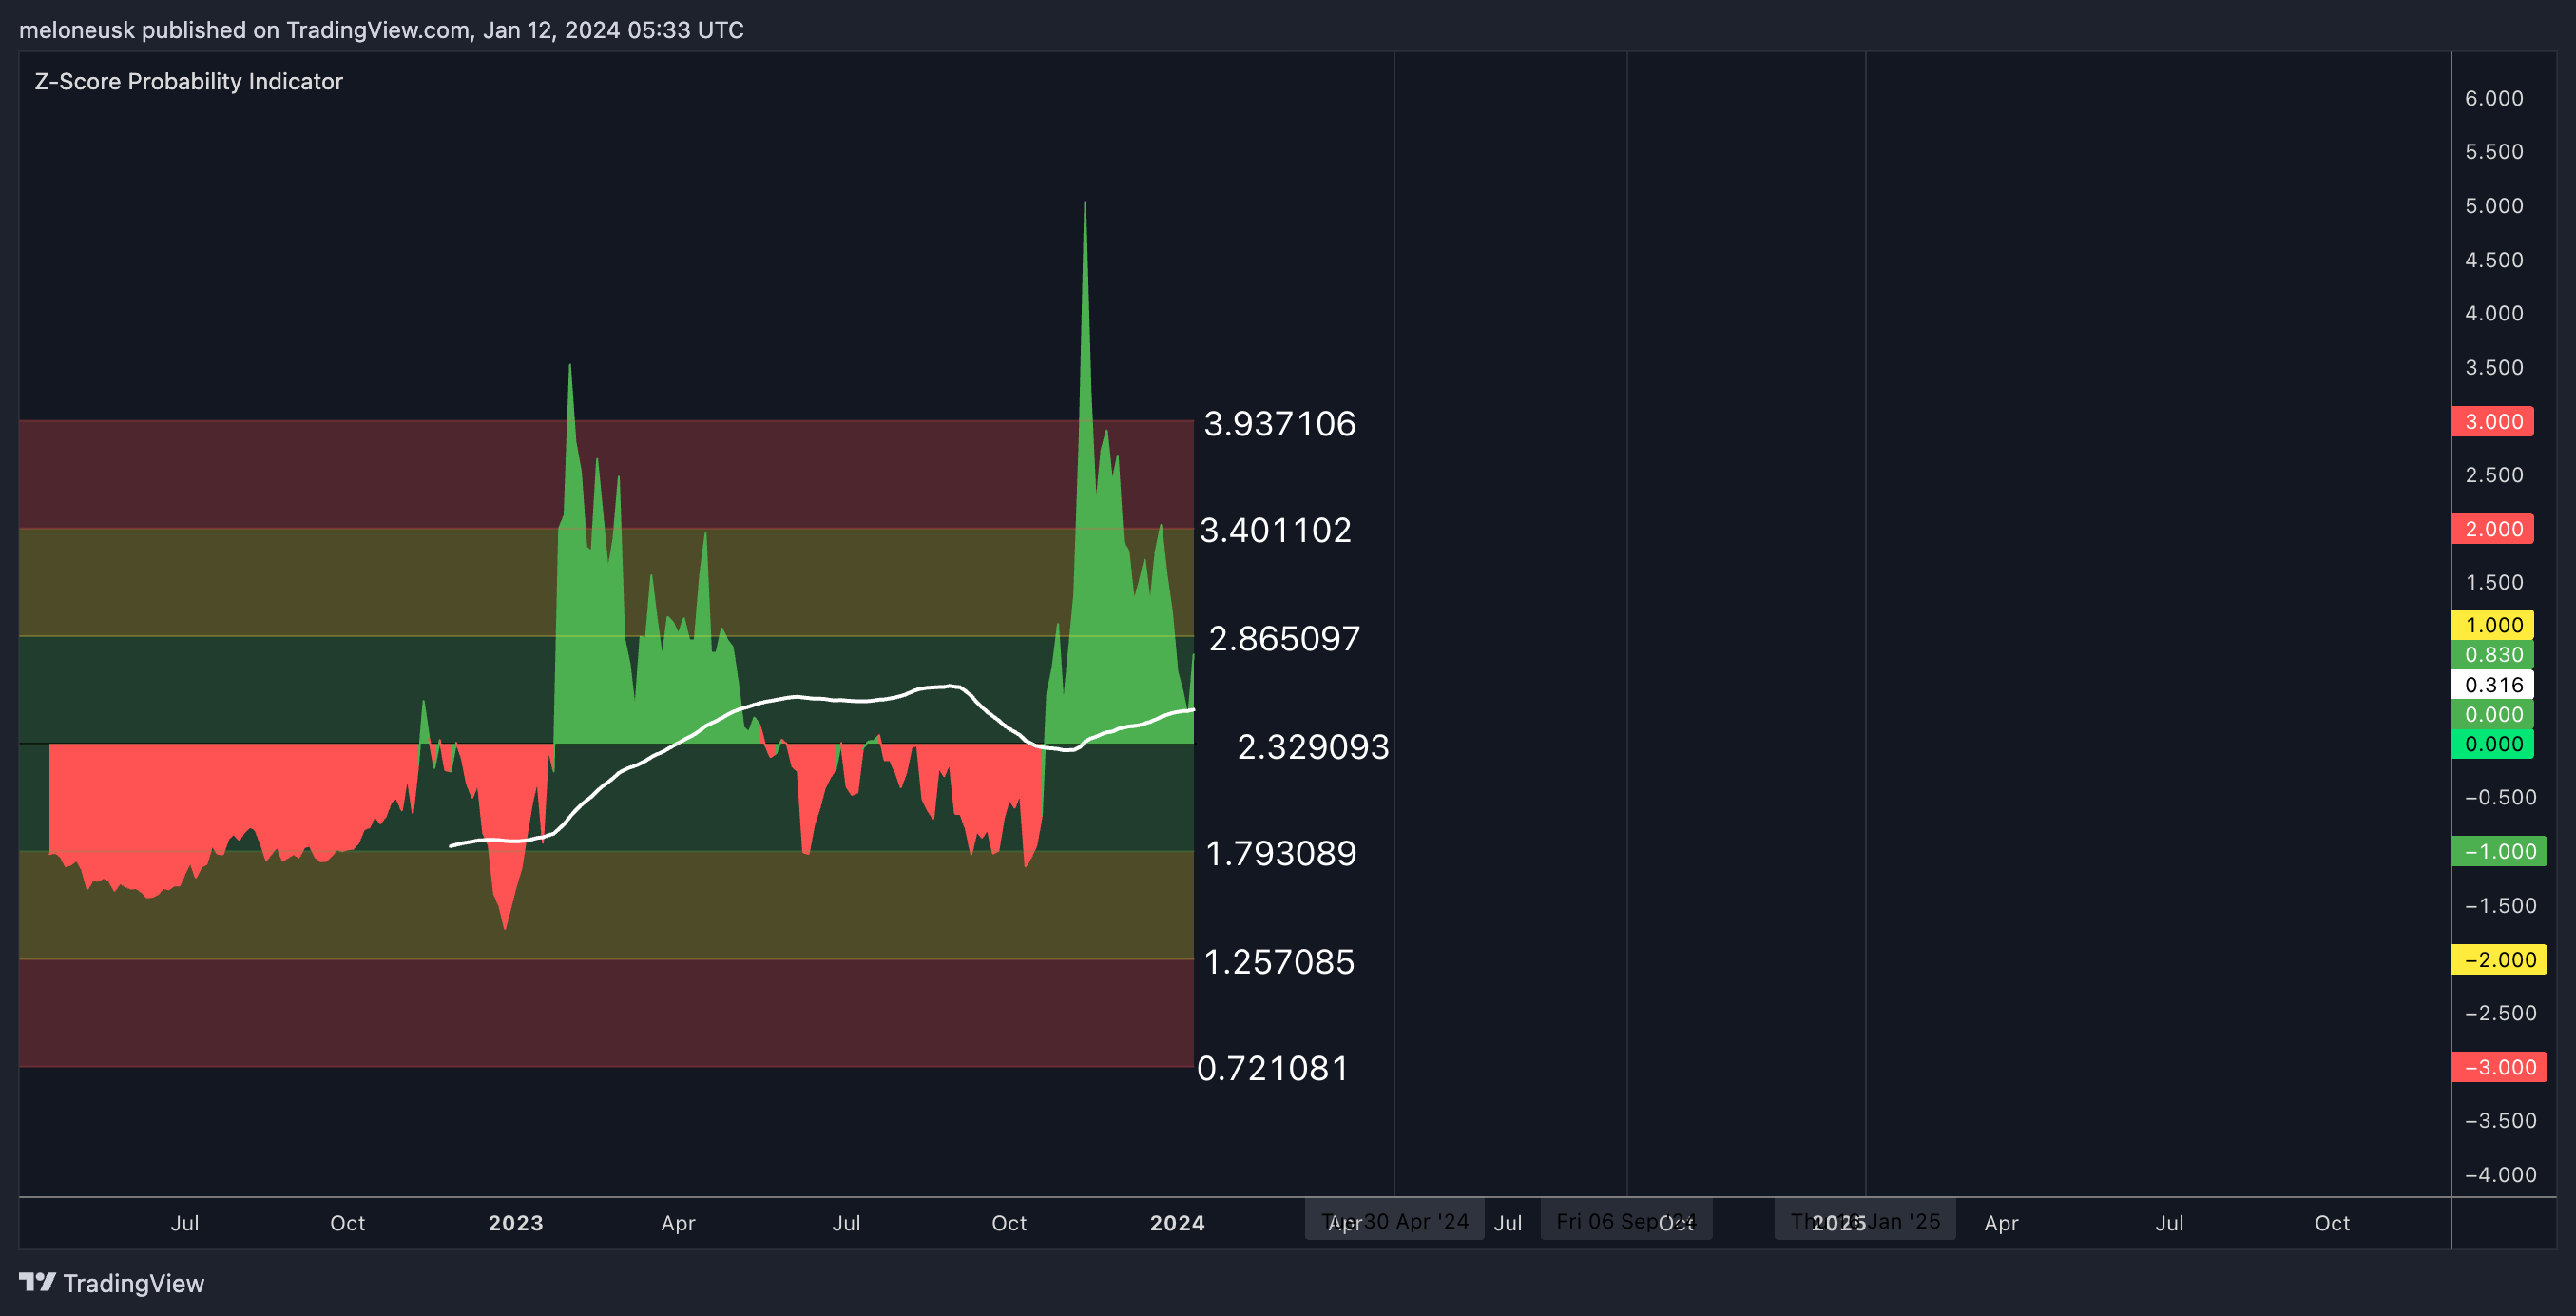The image size is (2576, 1316).
Task: Click the TradingView logo icon
Action: 37,1282
